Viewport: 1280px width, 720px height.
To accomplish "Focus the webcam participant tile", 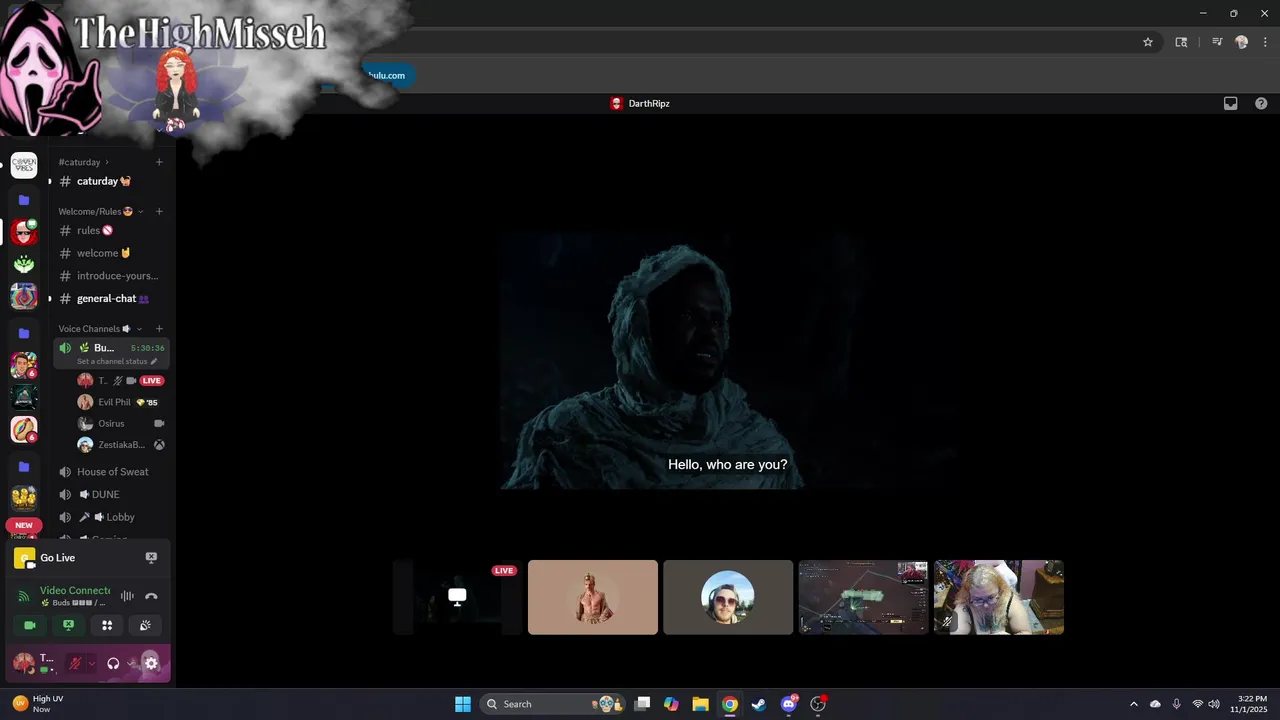I will 999,597.
